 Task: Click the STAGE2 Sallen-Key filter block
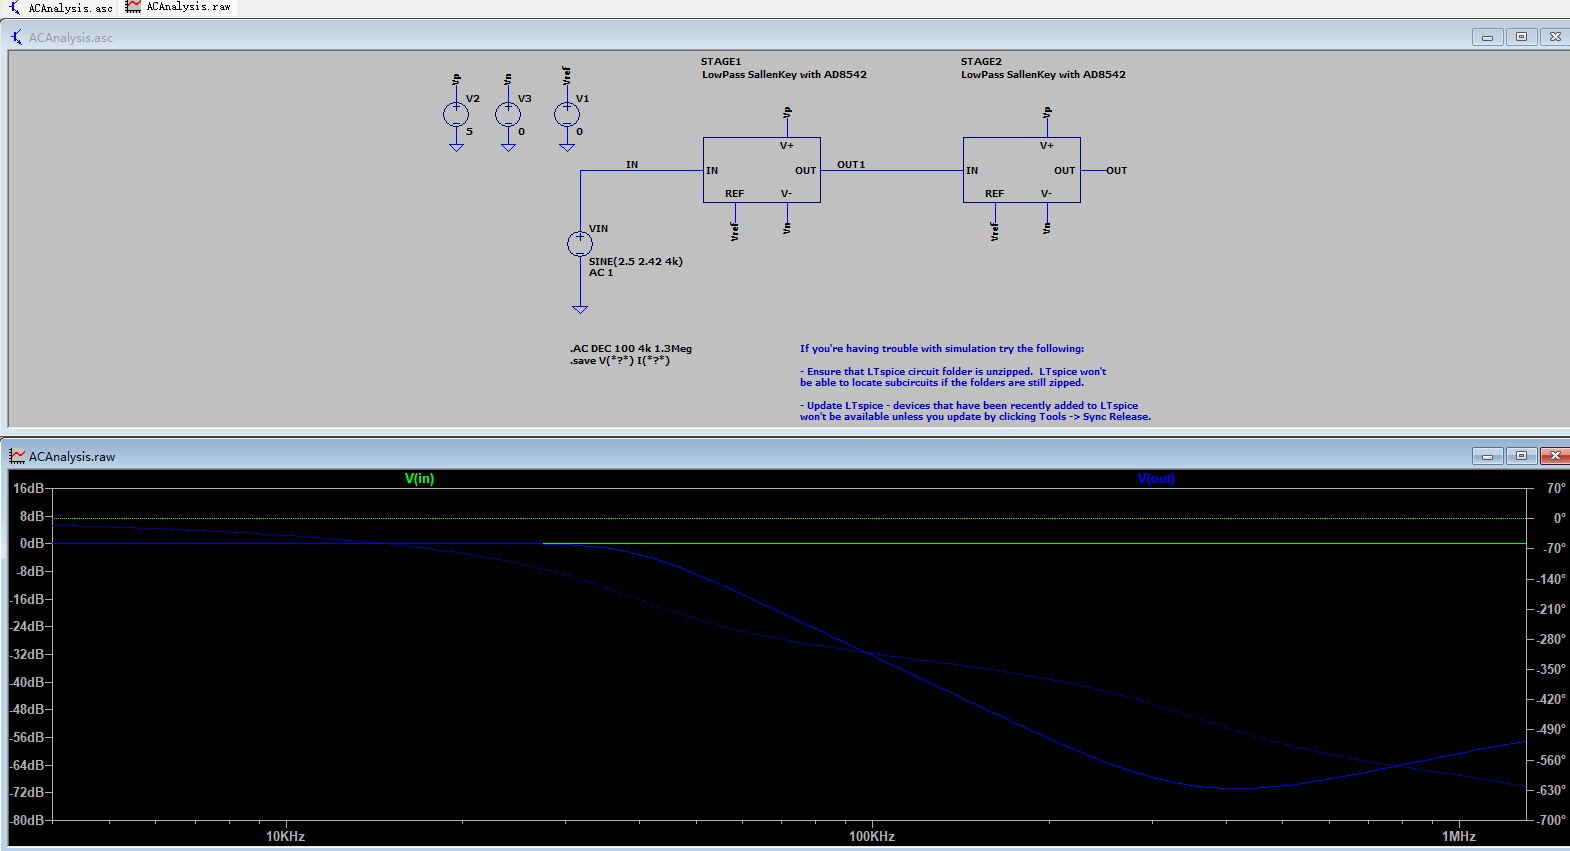[1022, 170]
